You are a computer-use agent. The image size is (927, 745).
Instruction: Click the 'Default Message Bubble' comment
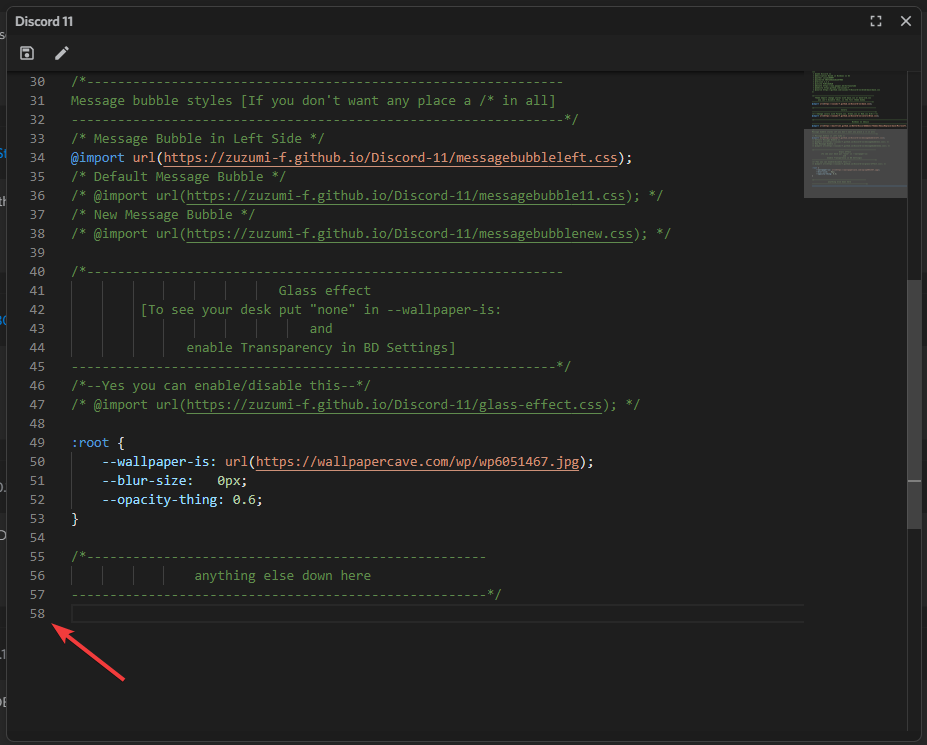pos(179,177)
